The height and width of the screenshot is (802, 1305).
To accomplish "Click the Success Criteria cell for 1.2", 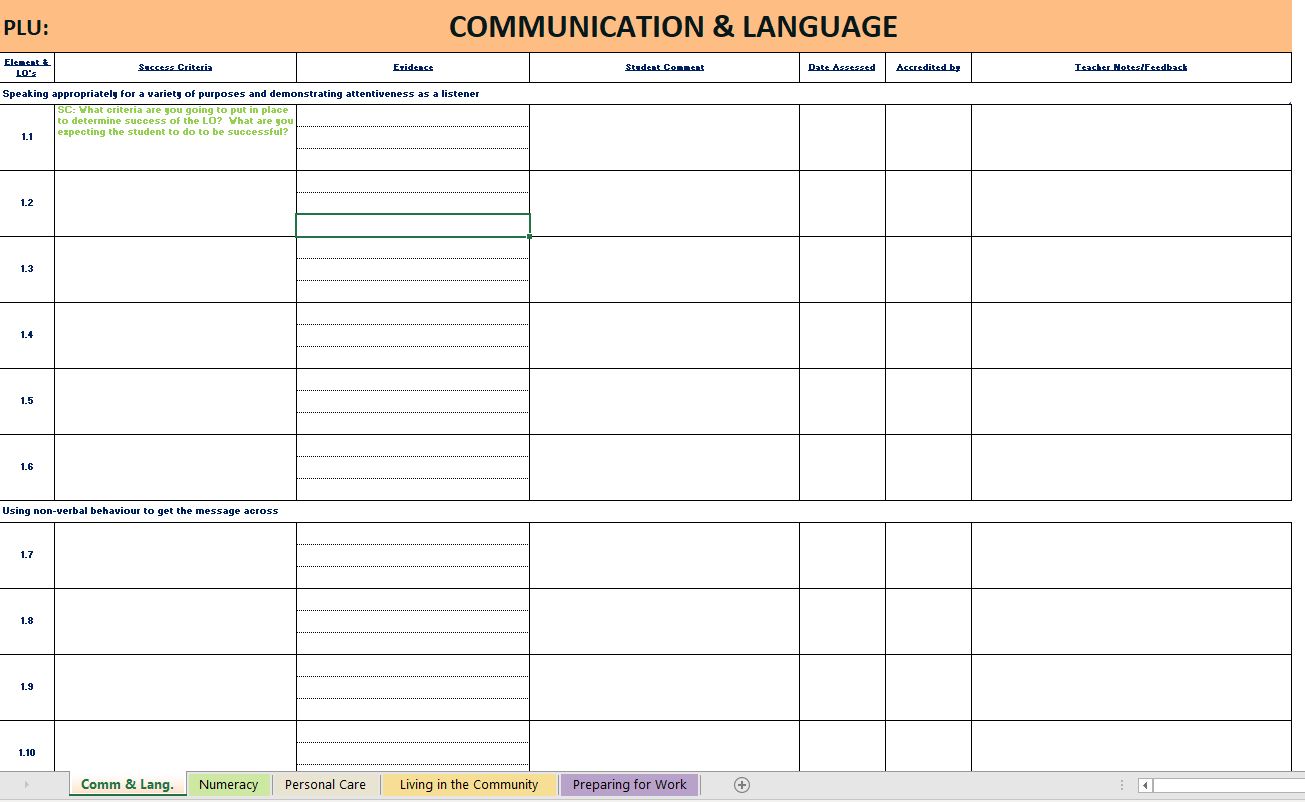I will pos(175,203).
